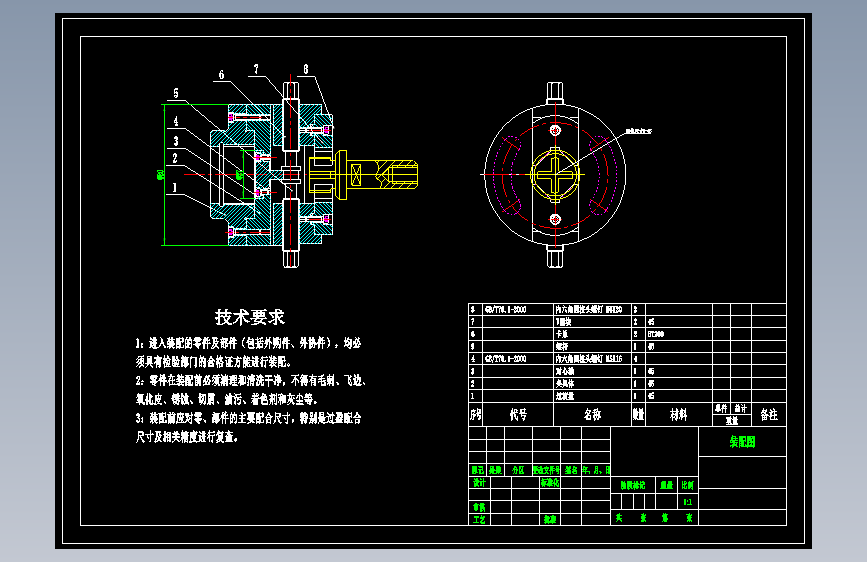This screenshot has width=867, height=562.
Task: Select the '技术要求' heading text
Action: [x=250, y=318]
